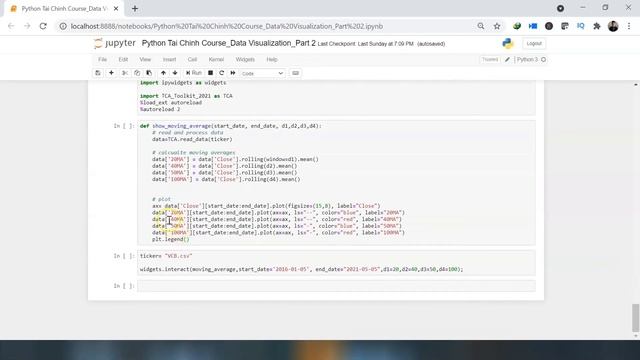640x360 pixels.
Task: Close the Python Tai Chinh Course tab
Action: [x=116, y=9]
